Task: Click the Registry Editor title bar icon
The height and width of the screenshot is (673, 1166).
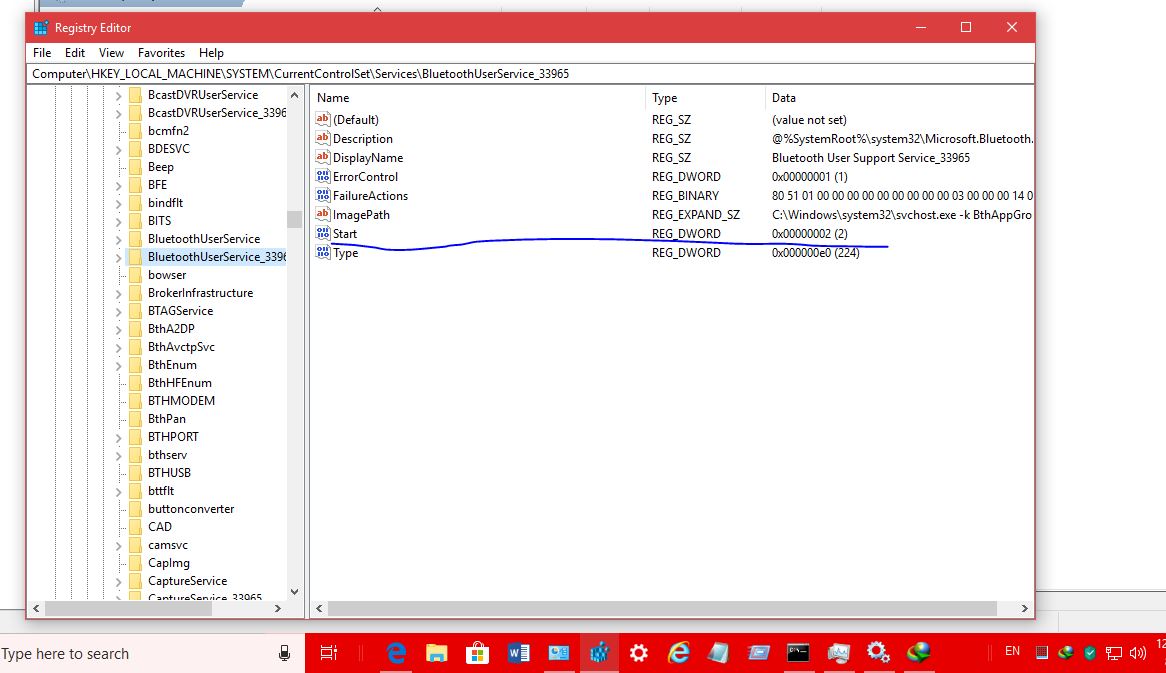Action: click(x=41, y=28)
